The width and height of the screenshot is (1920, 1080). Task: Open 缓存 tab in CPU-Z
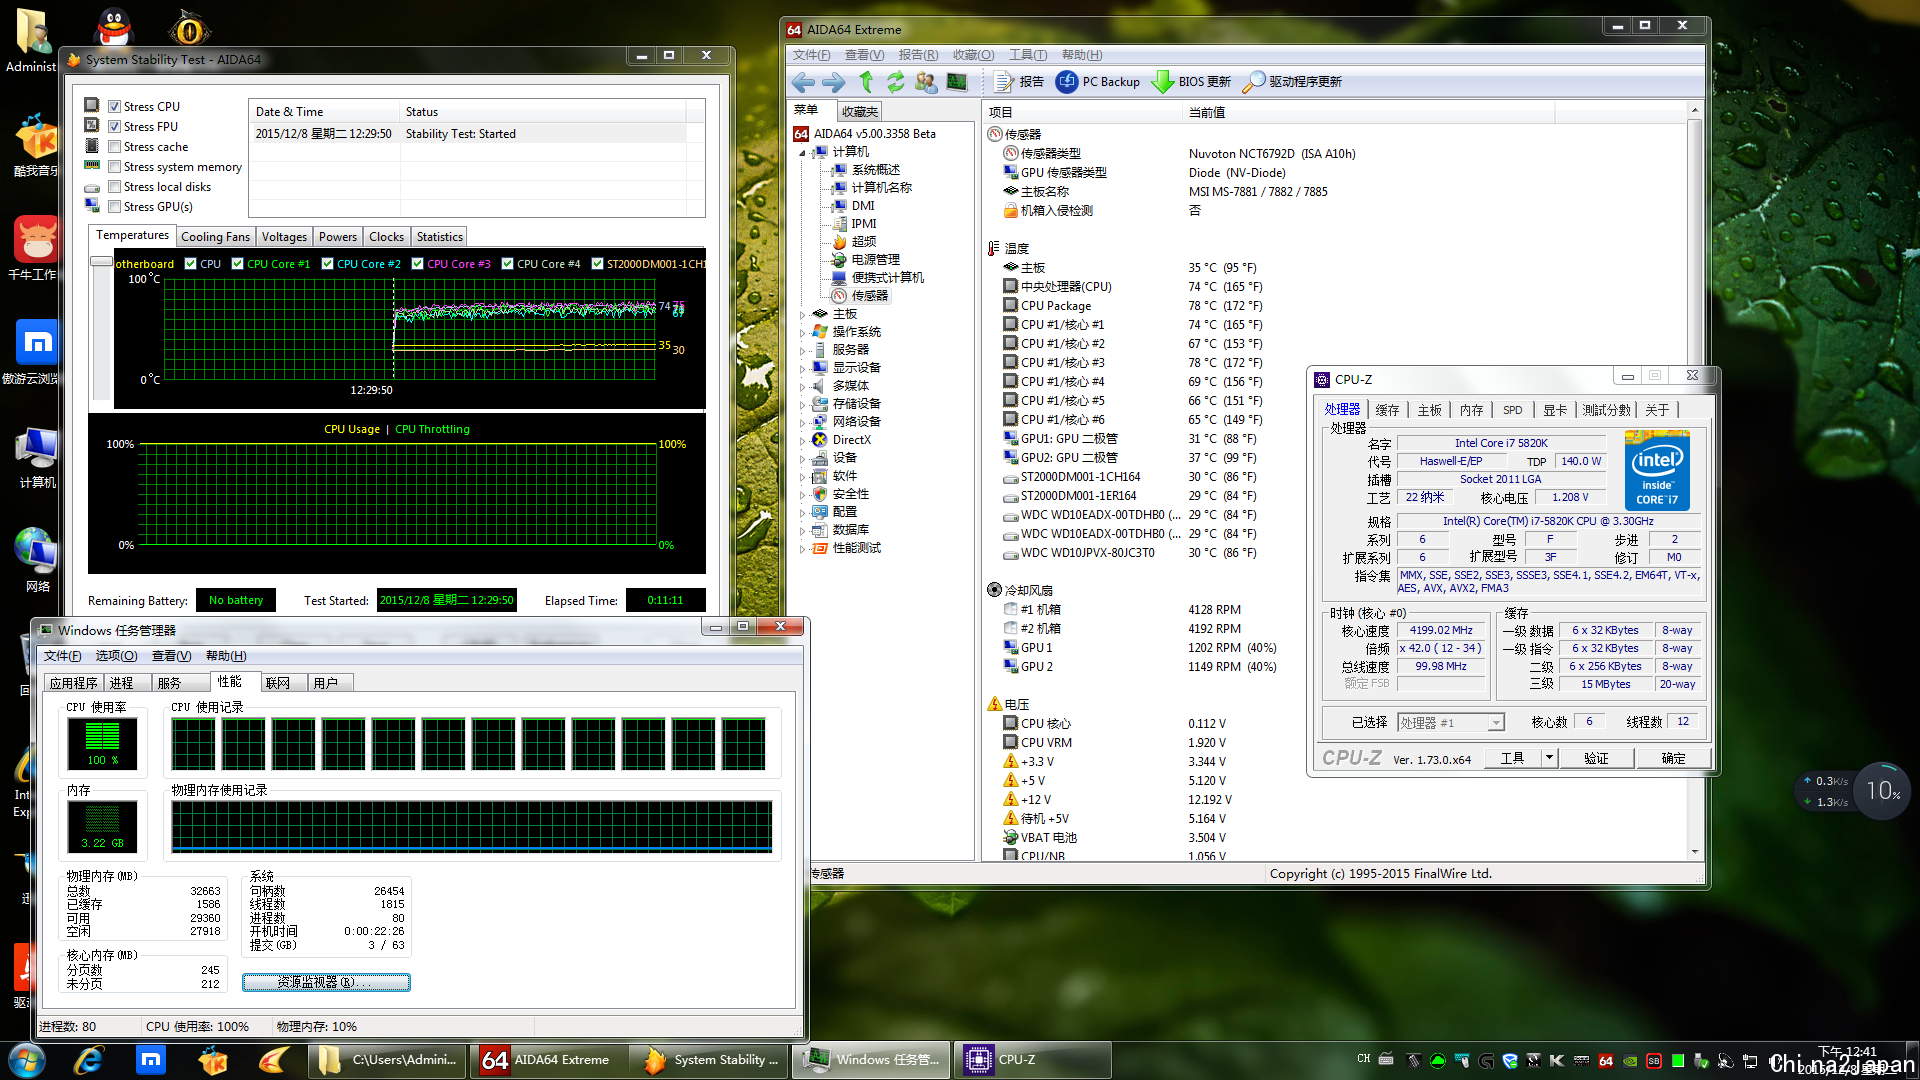click(1387, 410)
